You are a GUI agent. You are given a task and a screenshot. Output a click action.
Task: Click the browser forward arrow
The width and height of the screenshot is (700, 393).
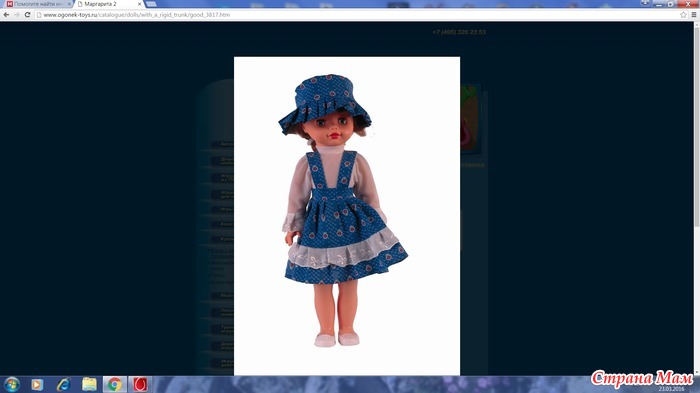(17, 15)
